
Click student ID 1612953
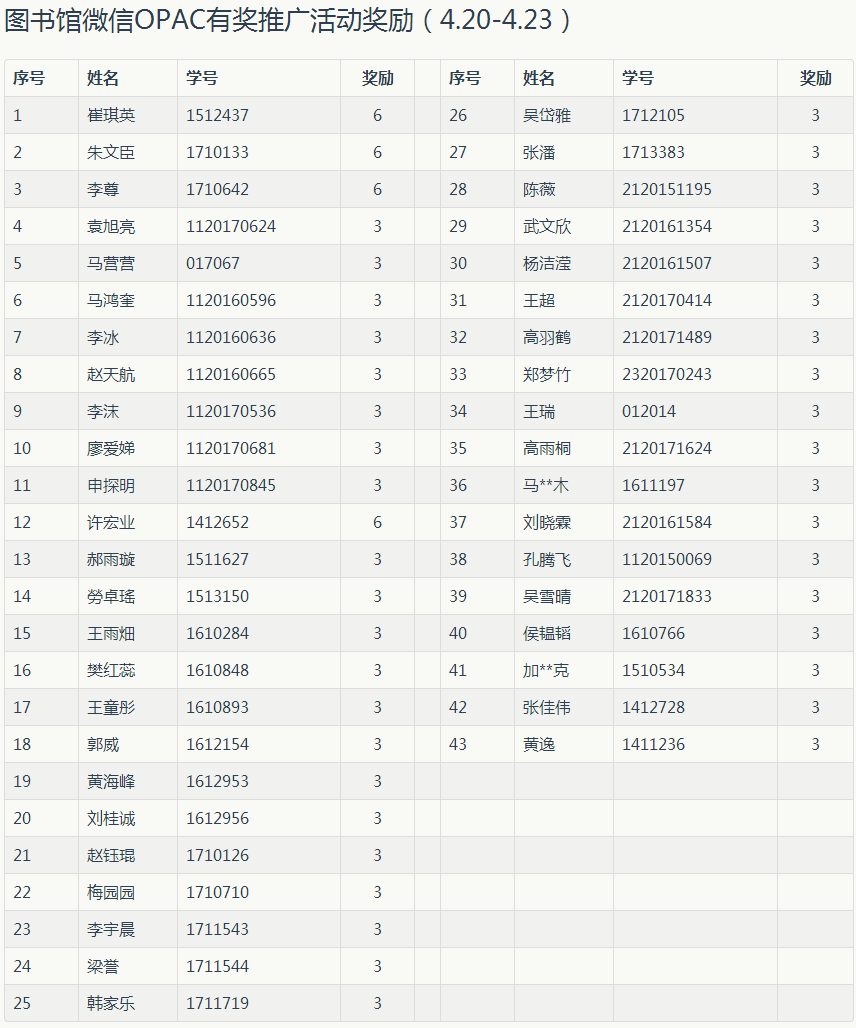click(x=217, y=781)
